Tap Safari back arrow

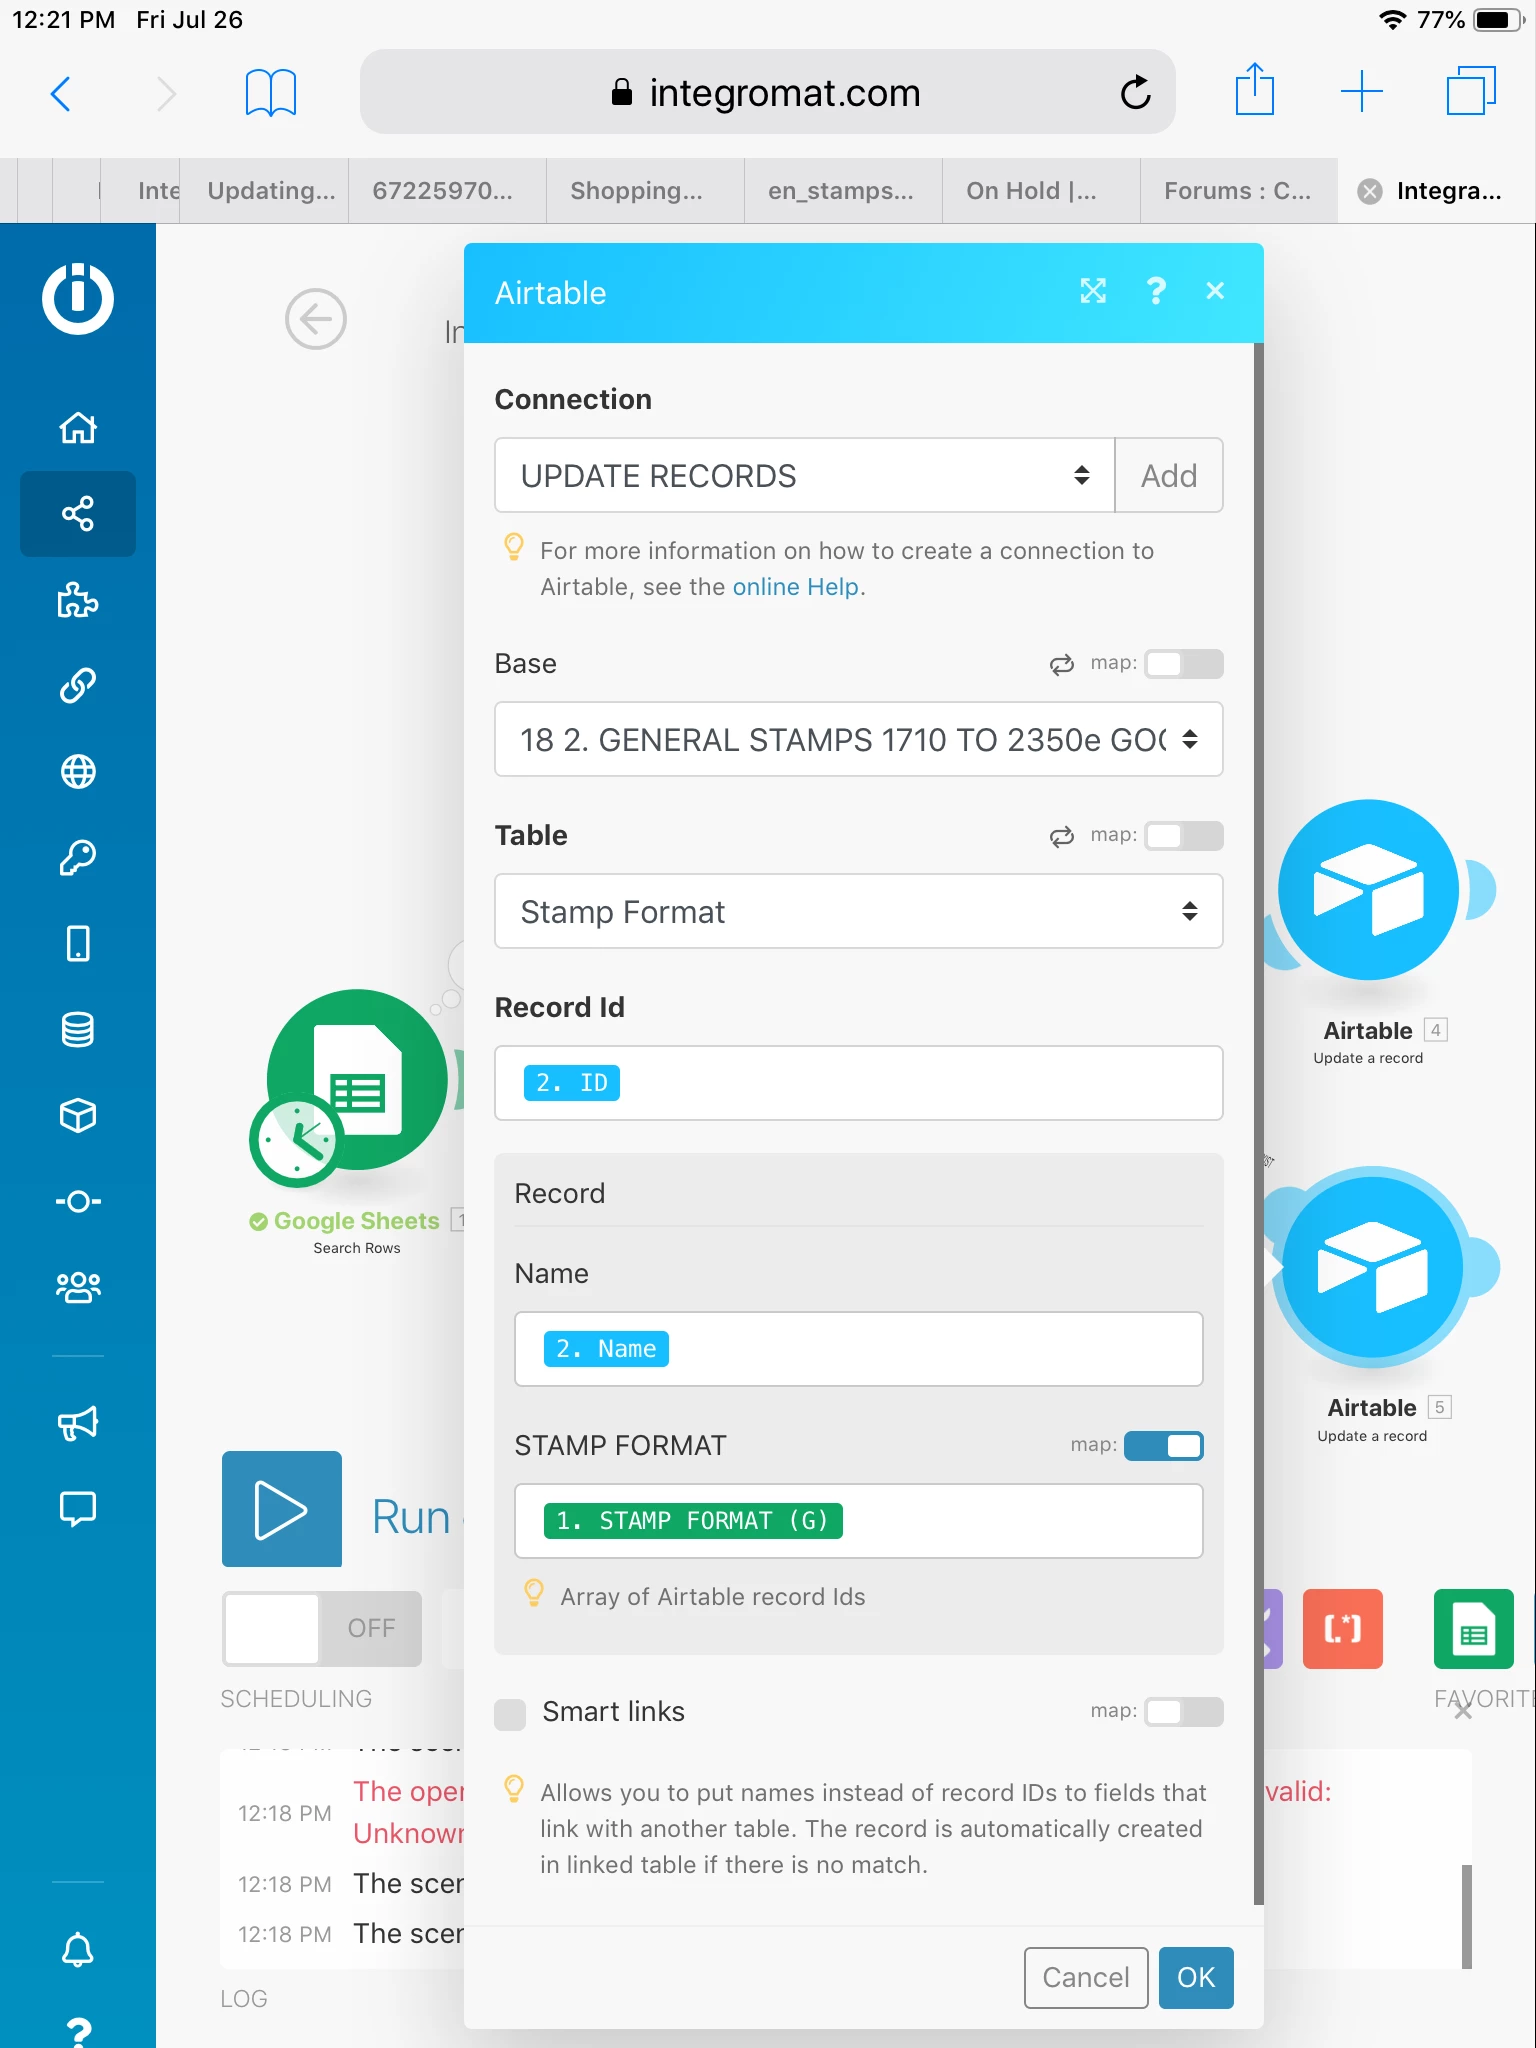click(x=61, y=94)
